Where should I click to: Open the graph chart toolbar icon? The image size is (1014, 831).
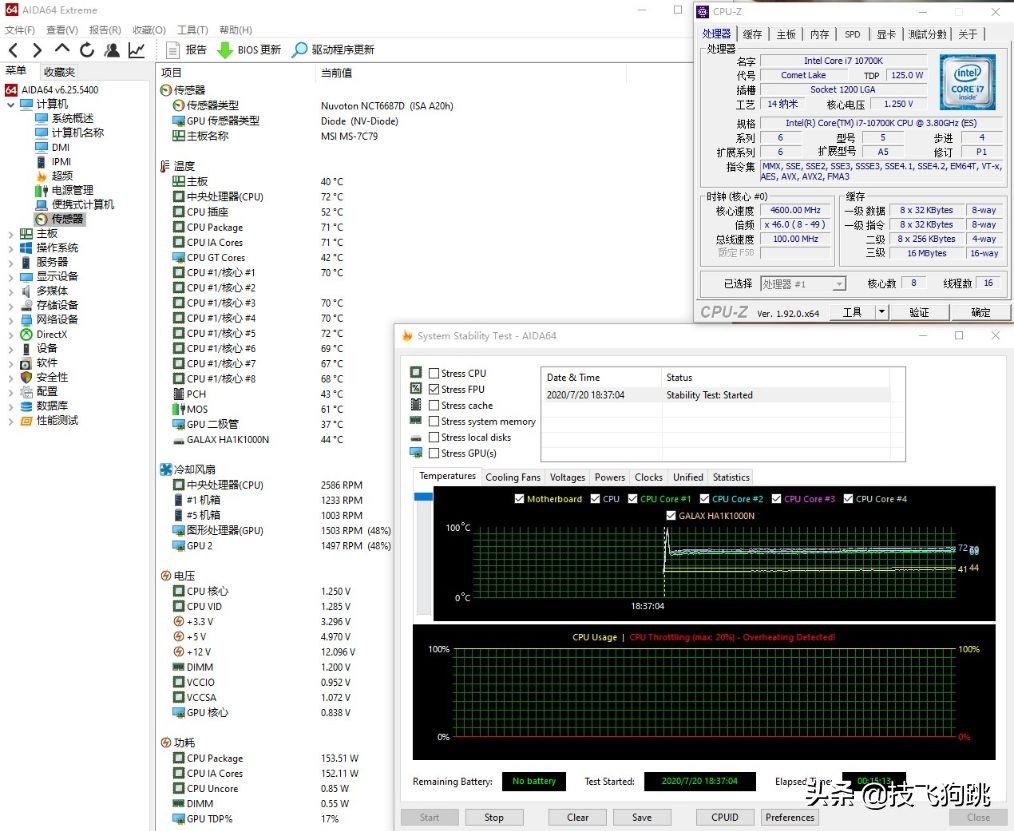point(136,50)
